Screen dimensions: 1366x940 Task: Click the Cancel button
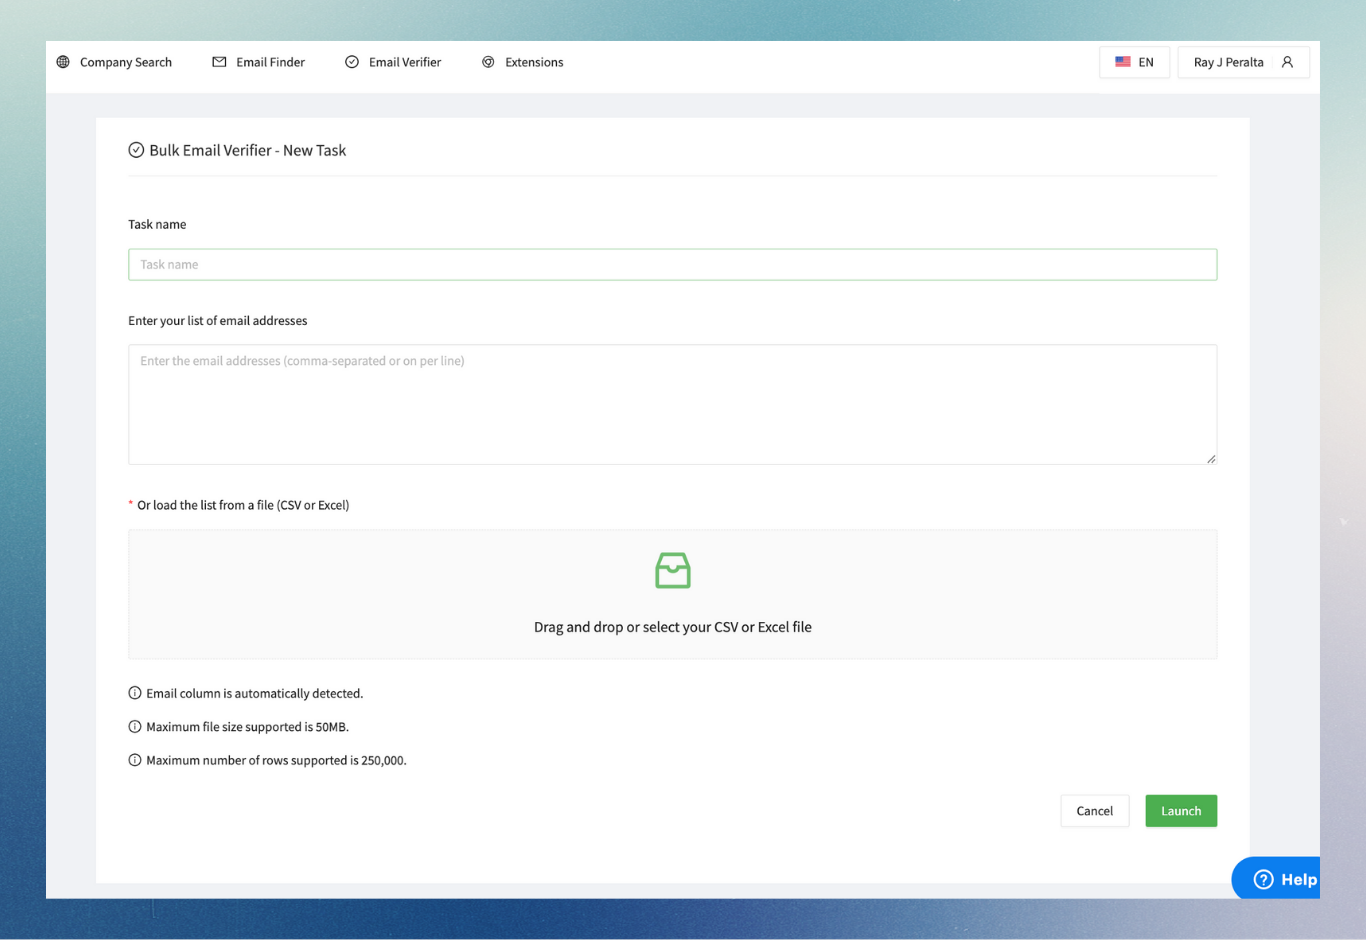coord(1094,811)
